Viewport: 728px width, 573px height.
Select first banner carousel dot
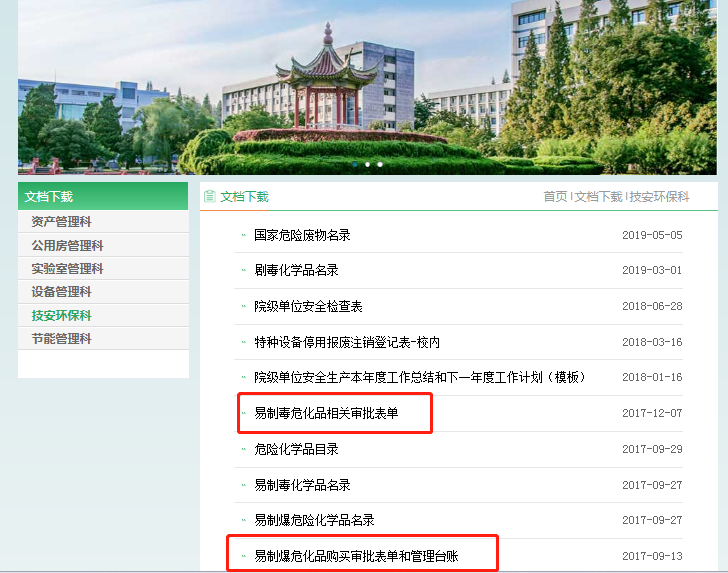[x=355, y=164]
